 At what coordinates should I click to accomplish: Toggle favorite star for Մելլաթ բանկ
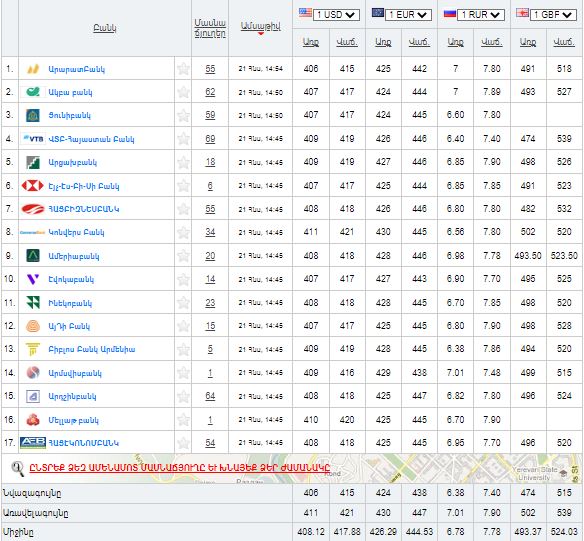point(183,420)
